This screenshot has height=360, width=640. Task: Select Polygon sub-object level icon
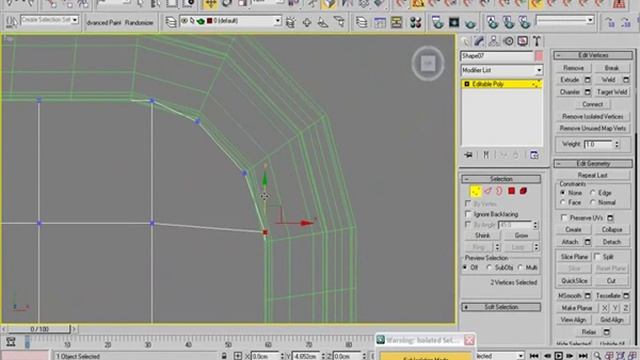point(511,191)
